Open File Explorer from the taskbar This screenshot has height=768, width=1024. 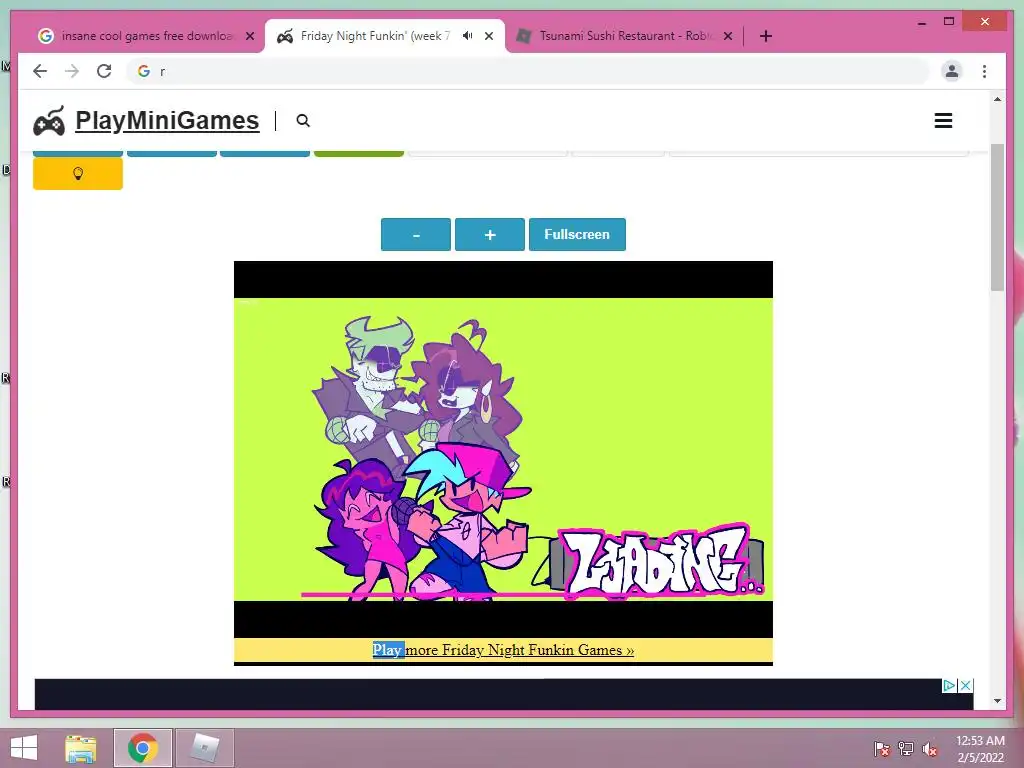[81, 748]
